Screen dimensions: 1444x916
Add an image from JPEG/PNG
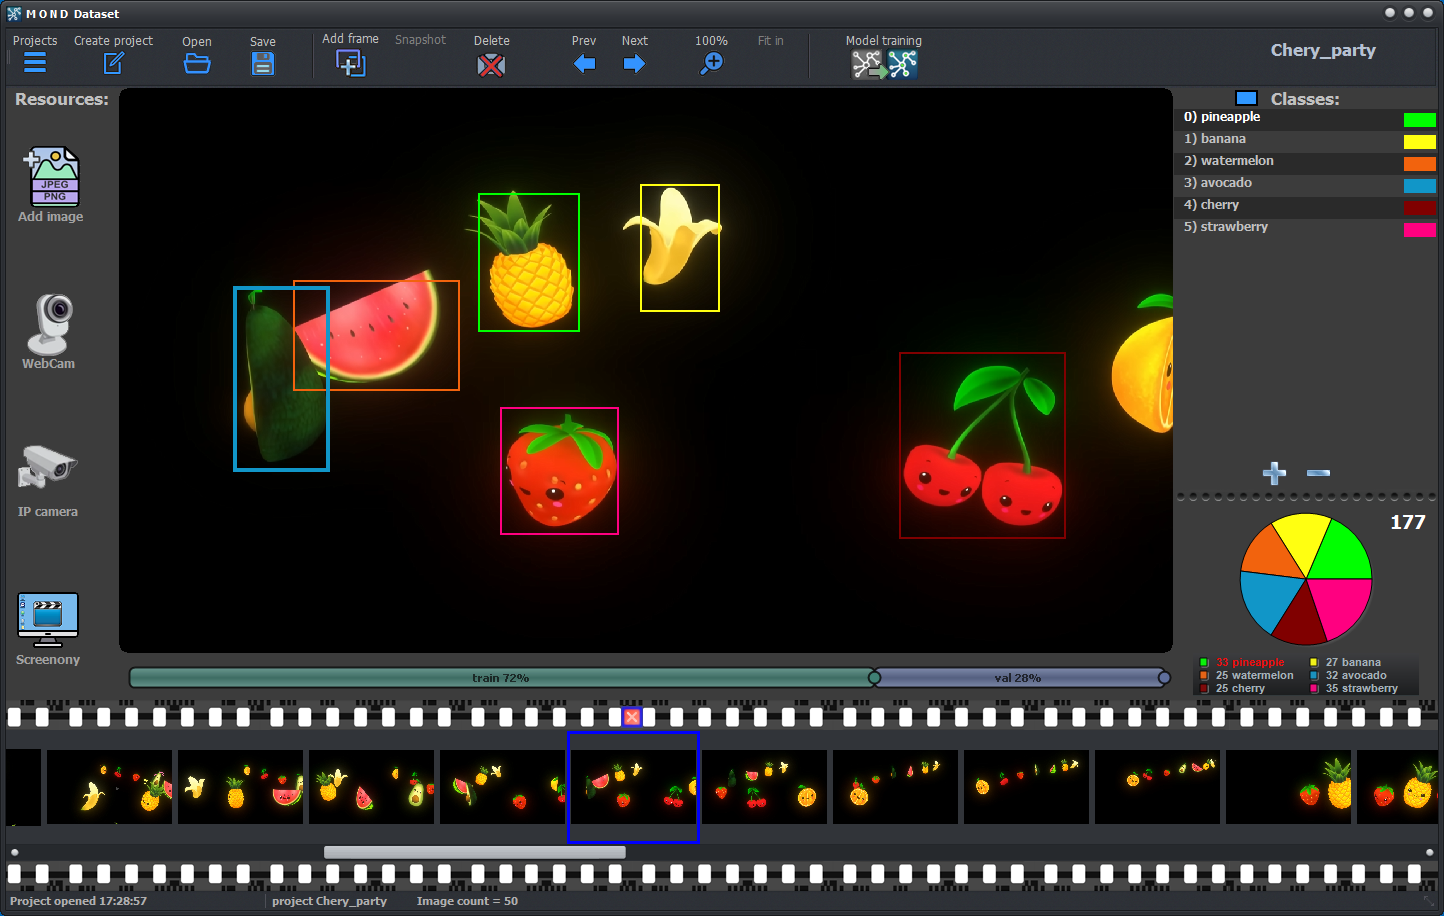pos(54,177)
